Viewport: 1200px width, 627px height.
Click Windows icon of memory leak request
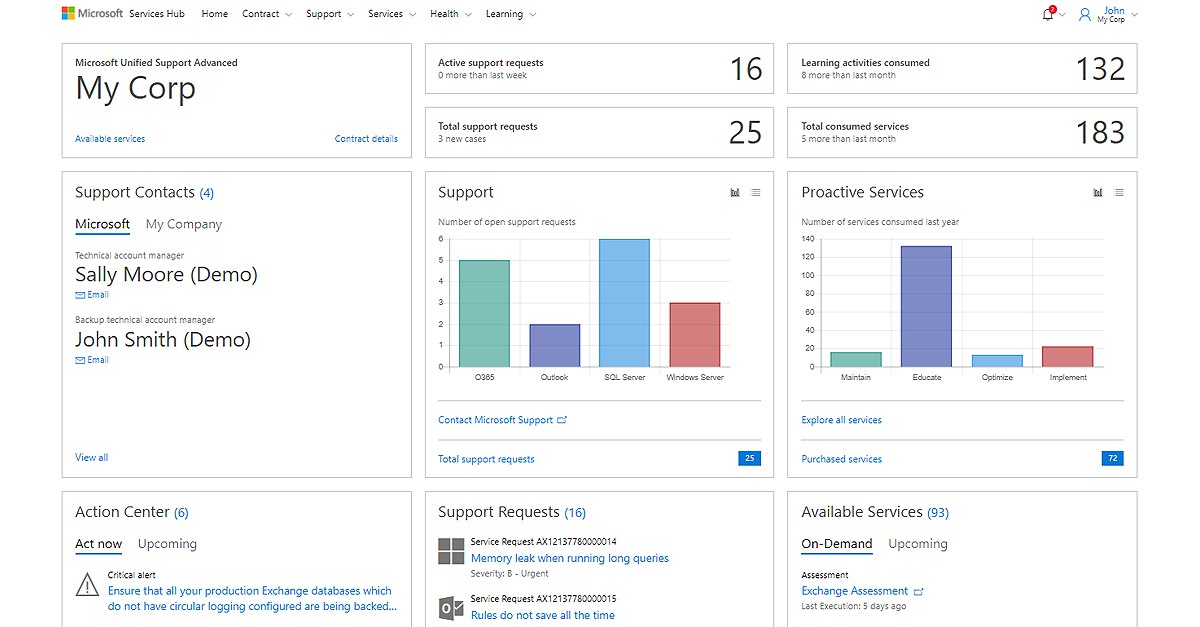coord(451,551)
